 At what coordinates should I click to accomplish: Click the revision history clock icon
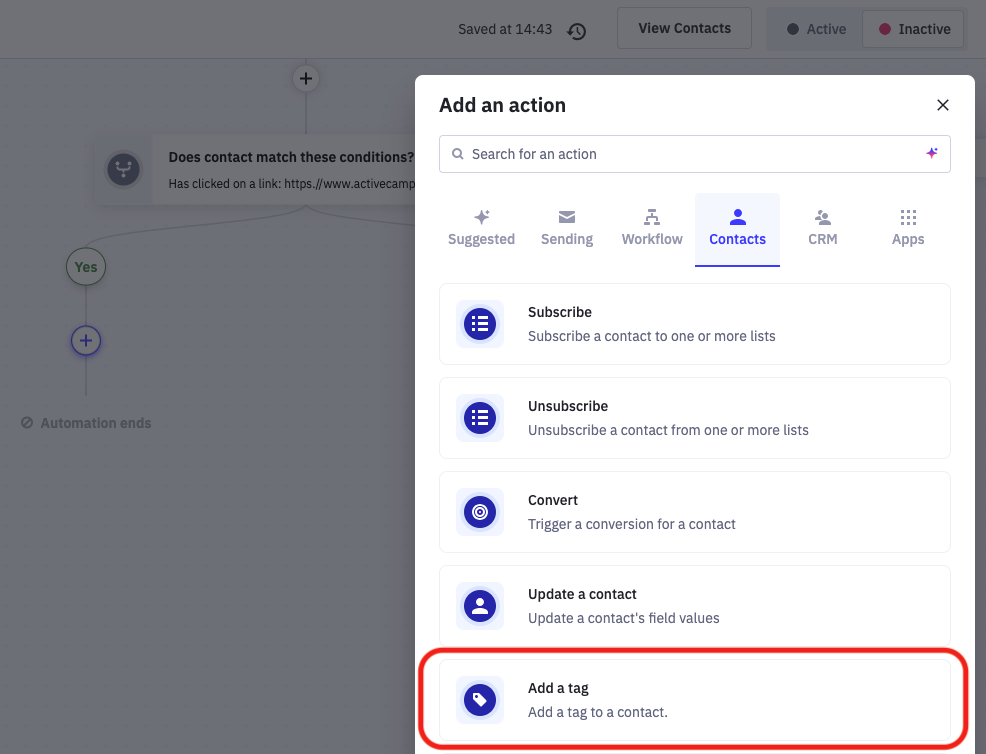pos(576,31)
